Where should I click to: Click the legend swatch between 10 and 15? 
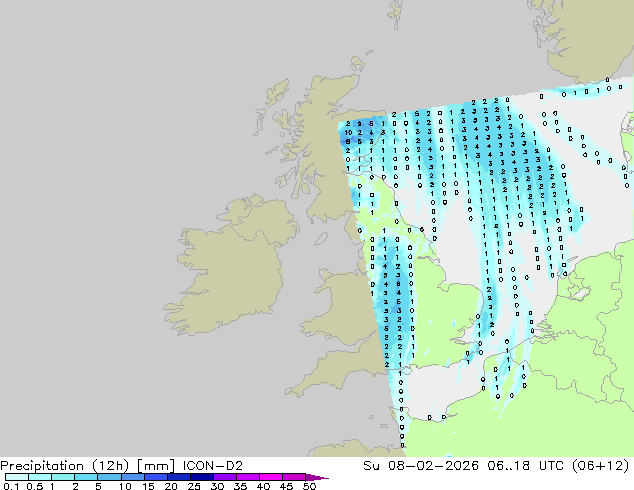click(132, 477)
